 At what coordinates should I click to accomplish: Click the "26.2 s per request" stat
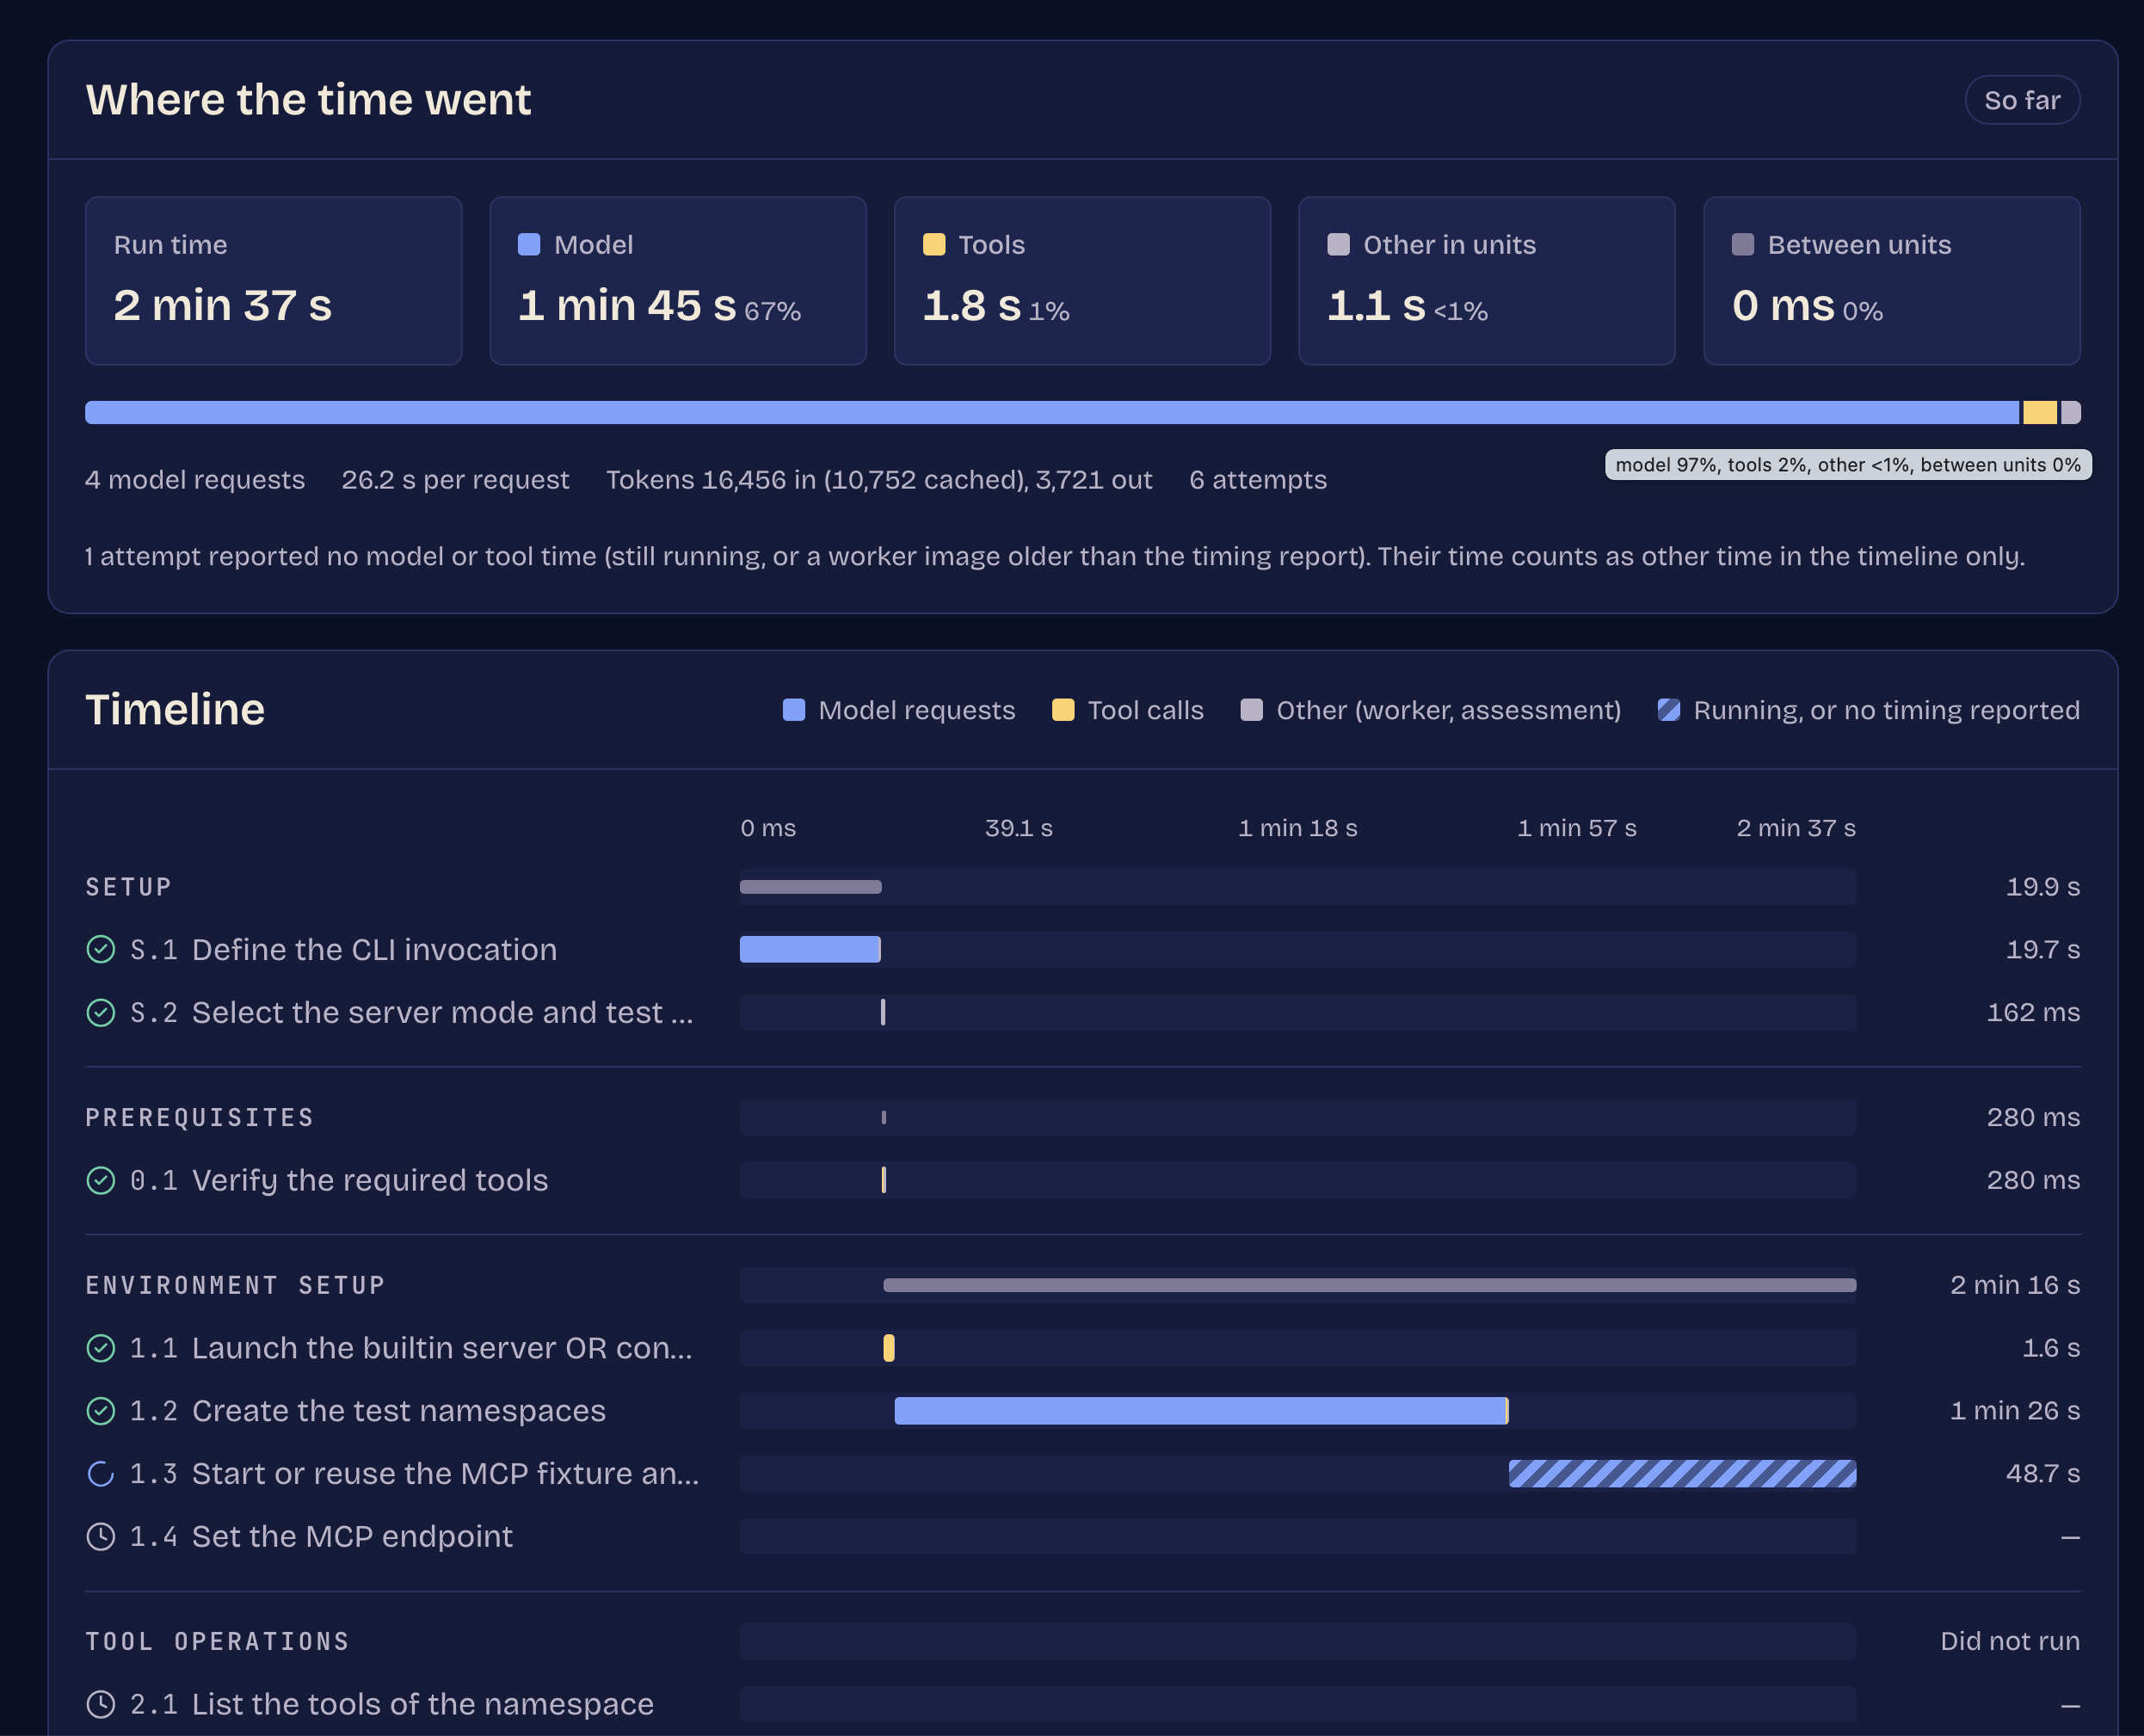coord(455,480)
